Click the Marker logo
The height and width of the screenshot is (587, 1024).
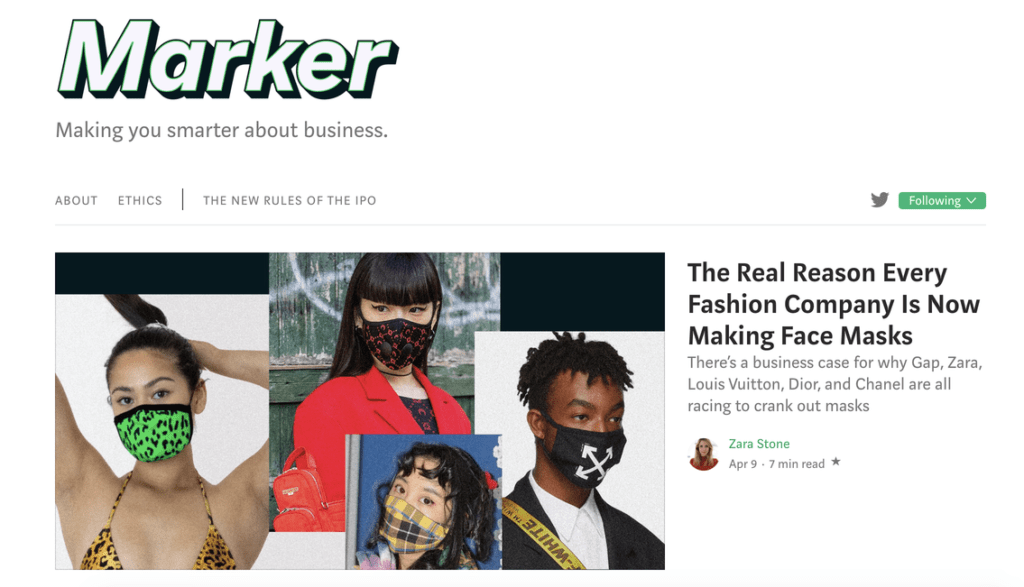pyautogui.click(x=227, y=59)
